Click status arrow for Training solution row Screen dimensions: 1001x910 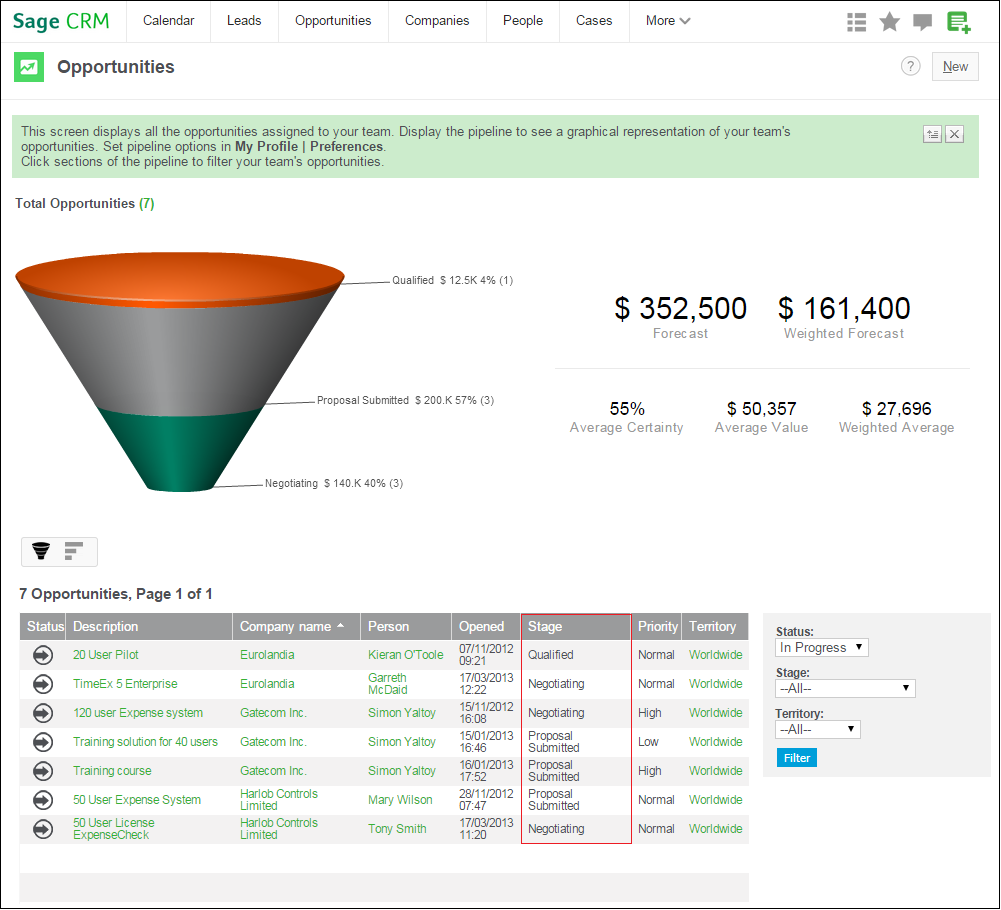pos(43,742)
